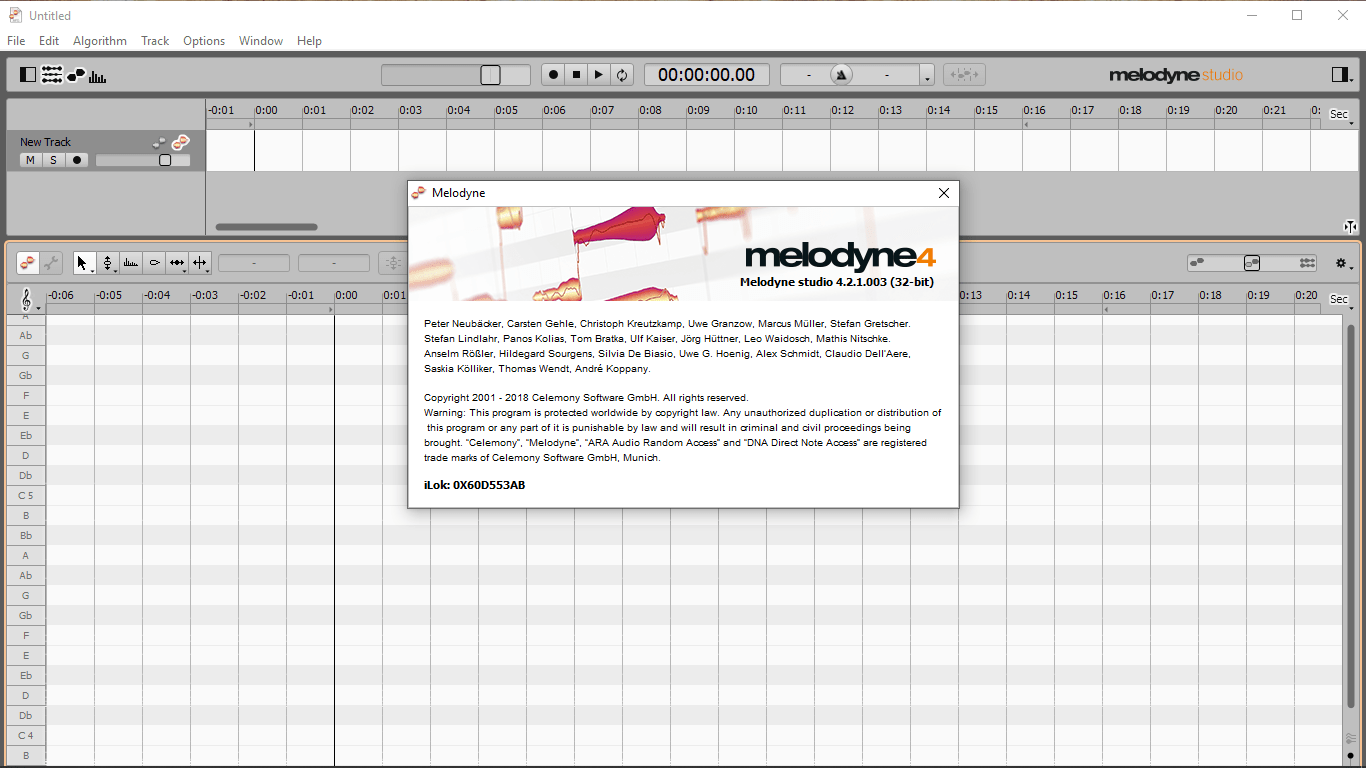The image size is (1366, 768).
Task: Click the metronome icon in the tempo field
Action: [842, 75]
